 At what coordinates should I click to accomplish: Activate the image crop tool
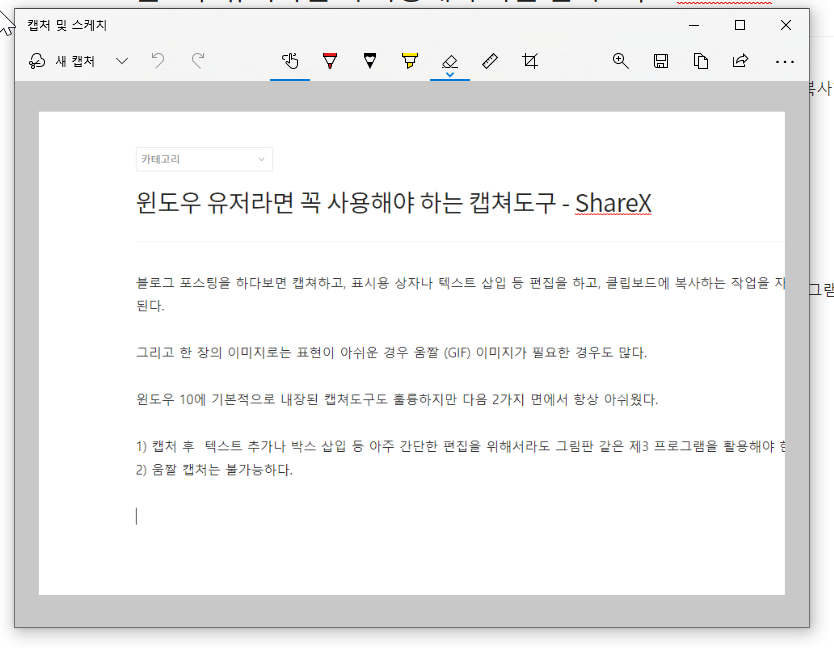(530, 61)
